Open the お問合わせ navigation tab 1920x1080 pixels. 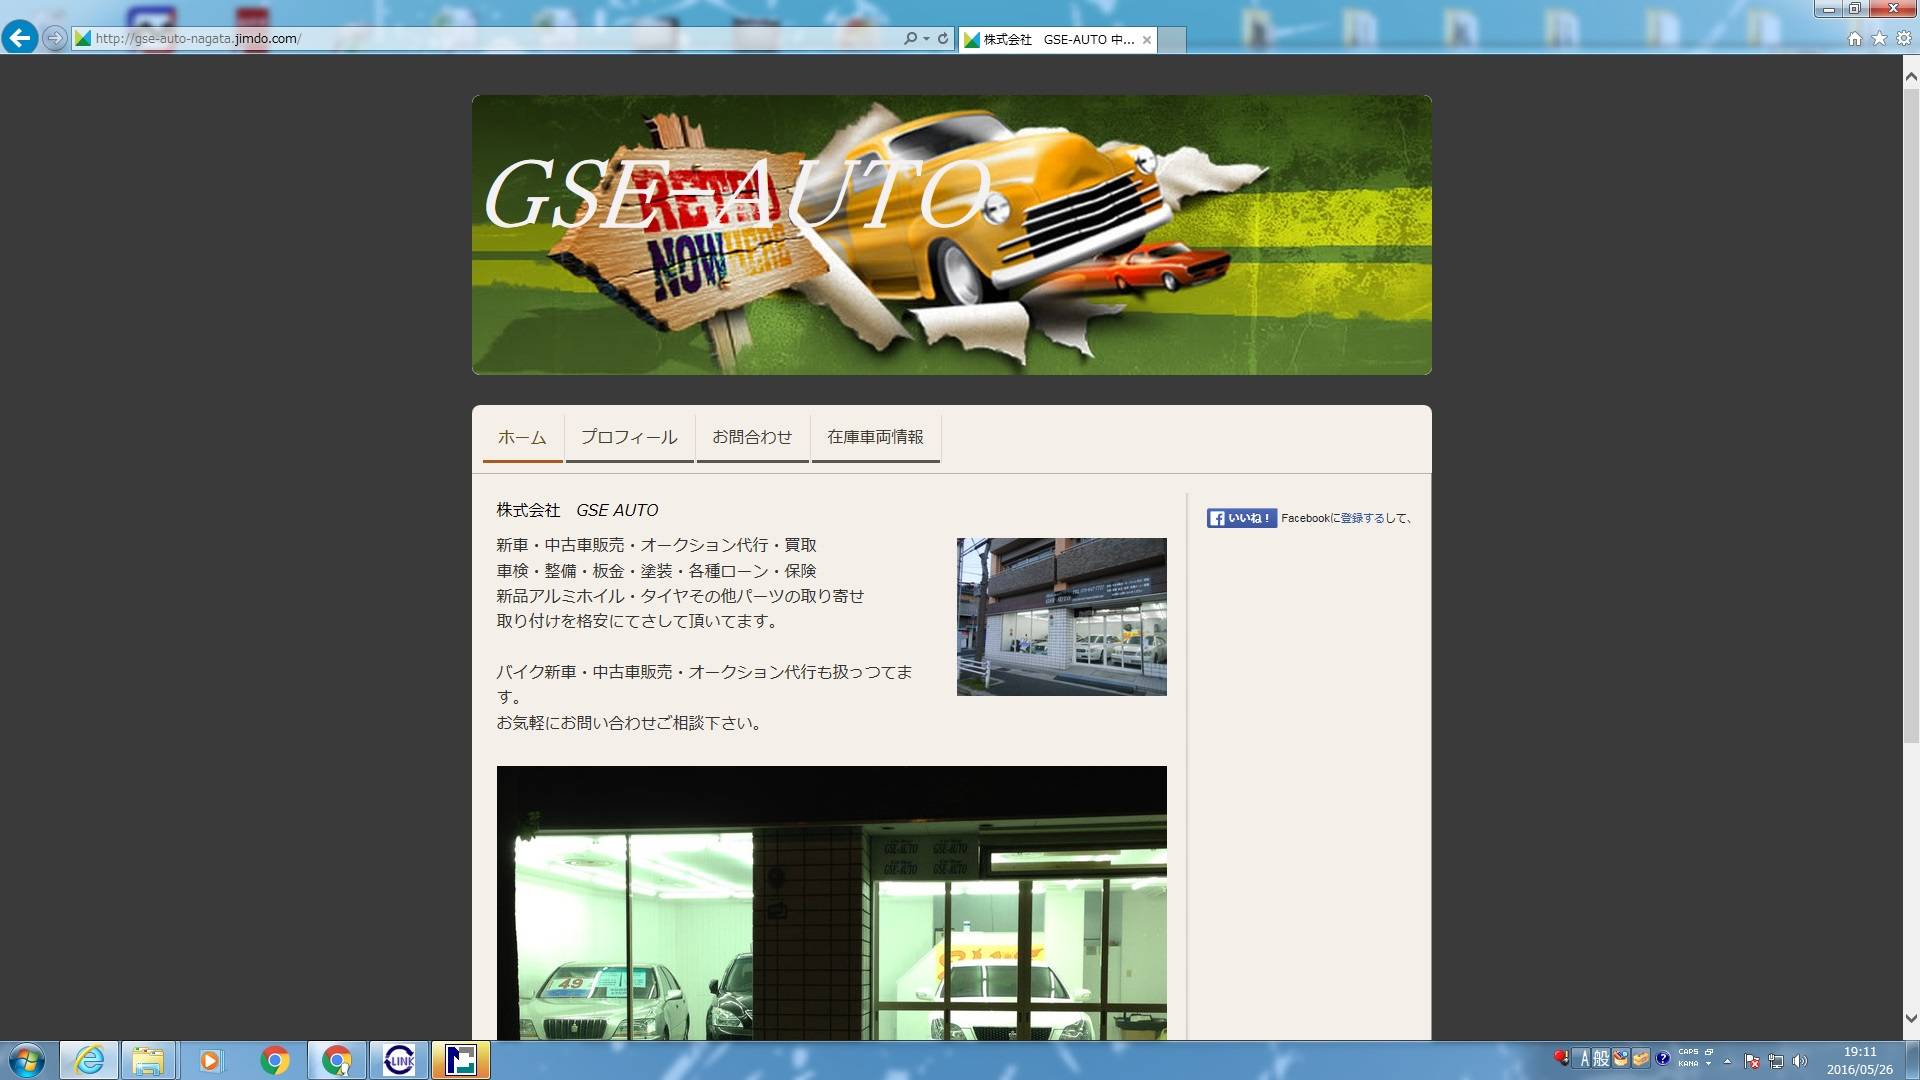(752, 438)
